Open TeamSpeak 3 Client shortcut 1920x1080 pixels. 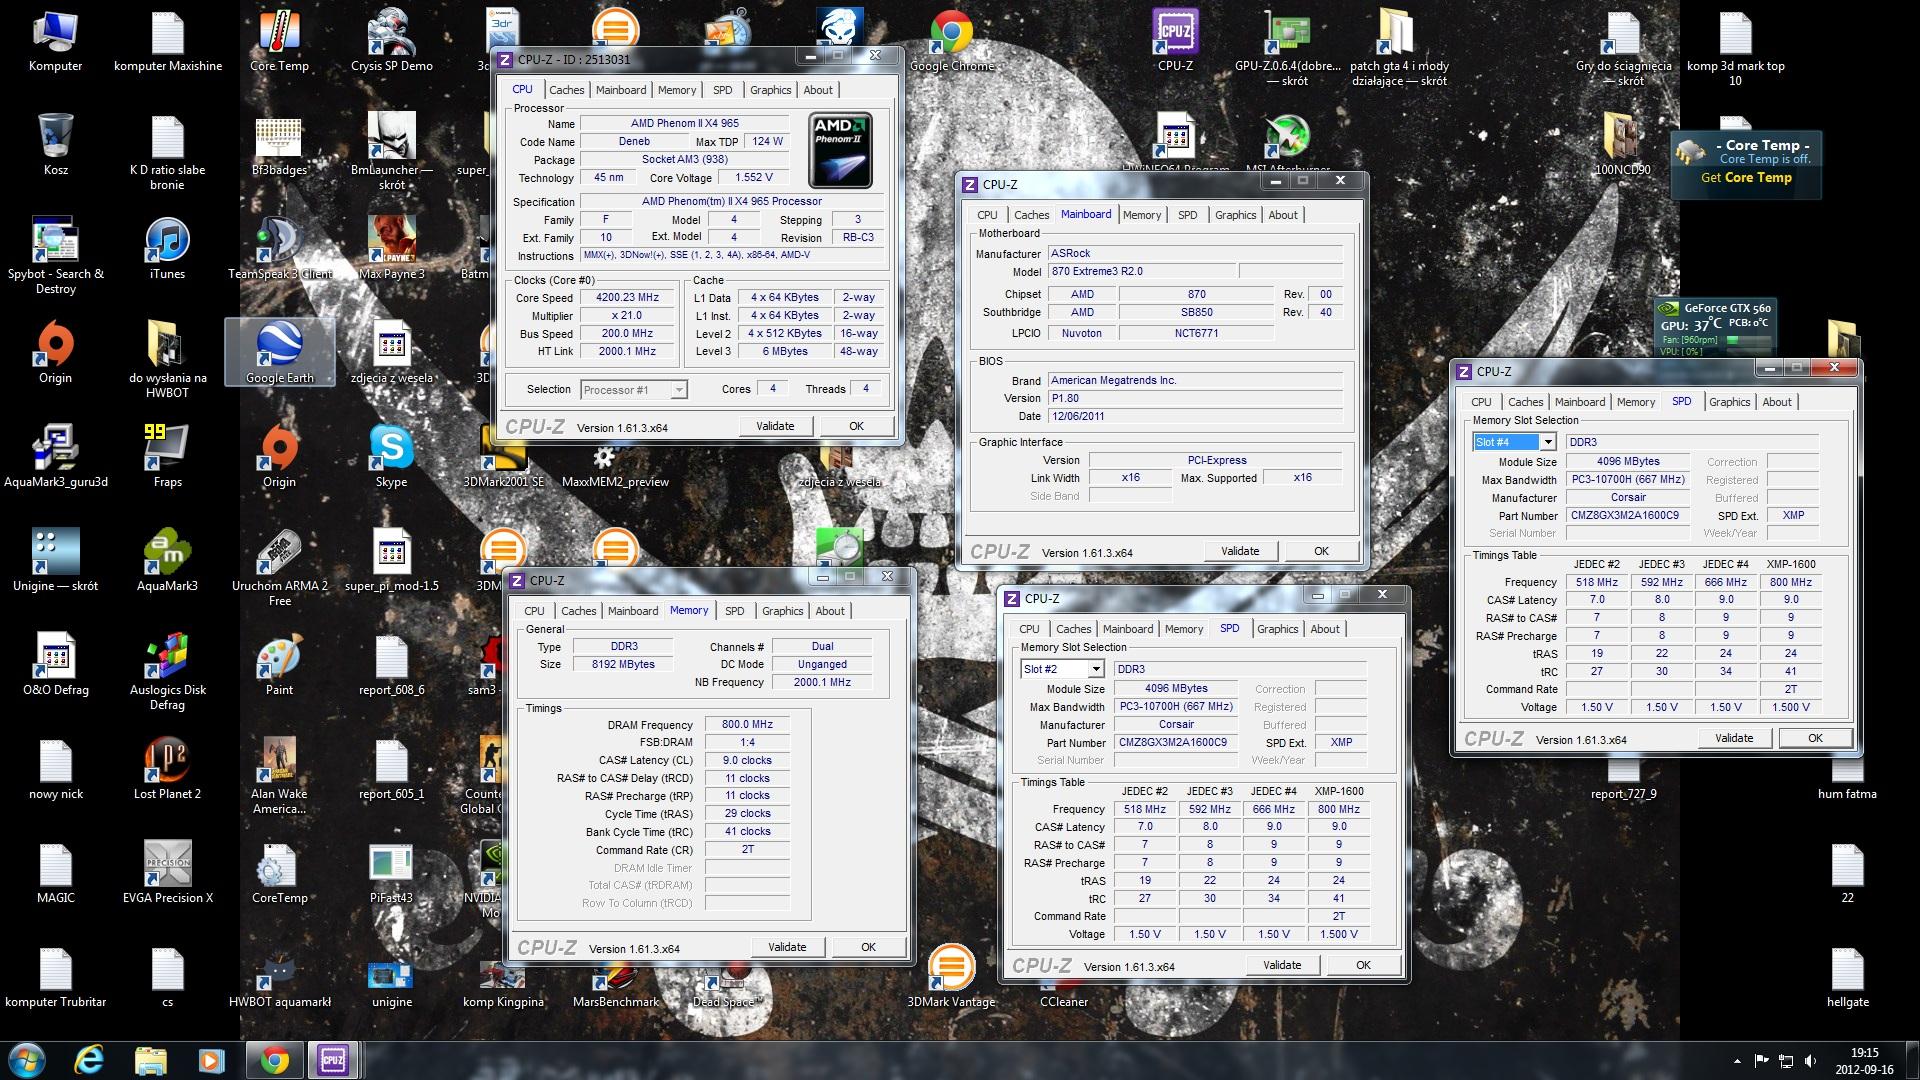point(279,250)
